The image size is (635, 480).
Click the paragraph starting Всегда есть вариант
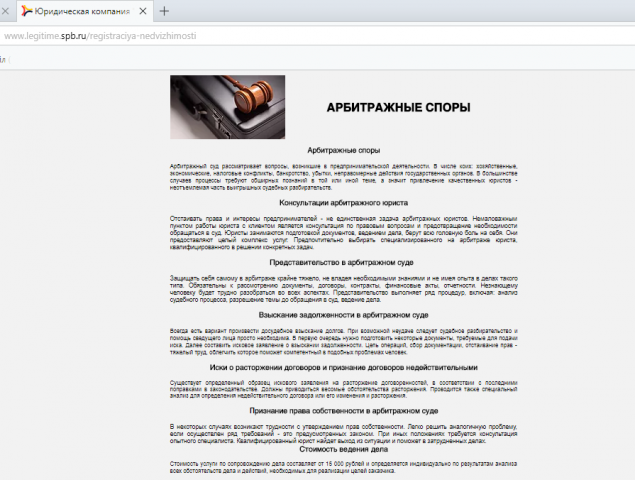(x=343, y=341)
